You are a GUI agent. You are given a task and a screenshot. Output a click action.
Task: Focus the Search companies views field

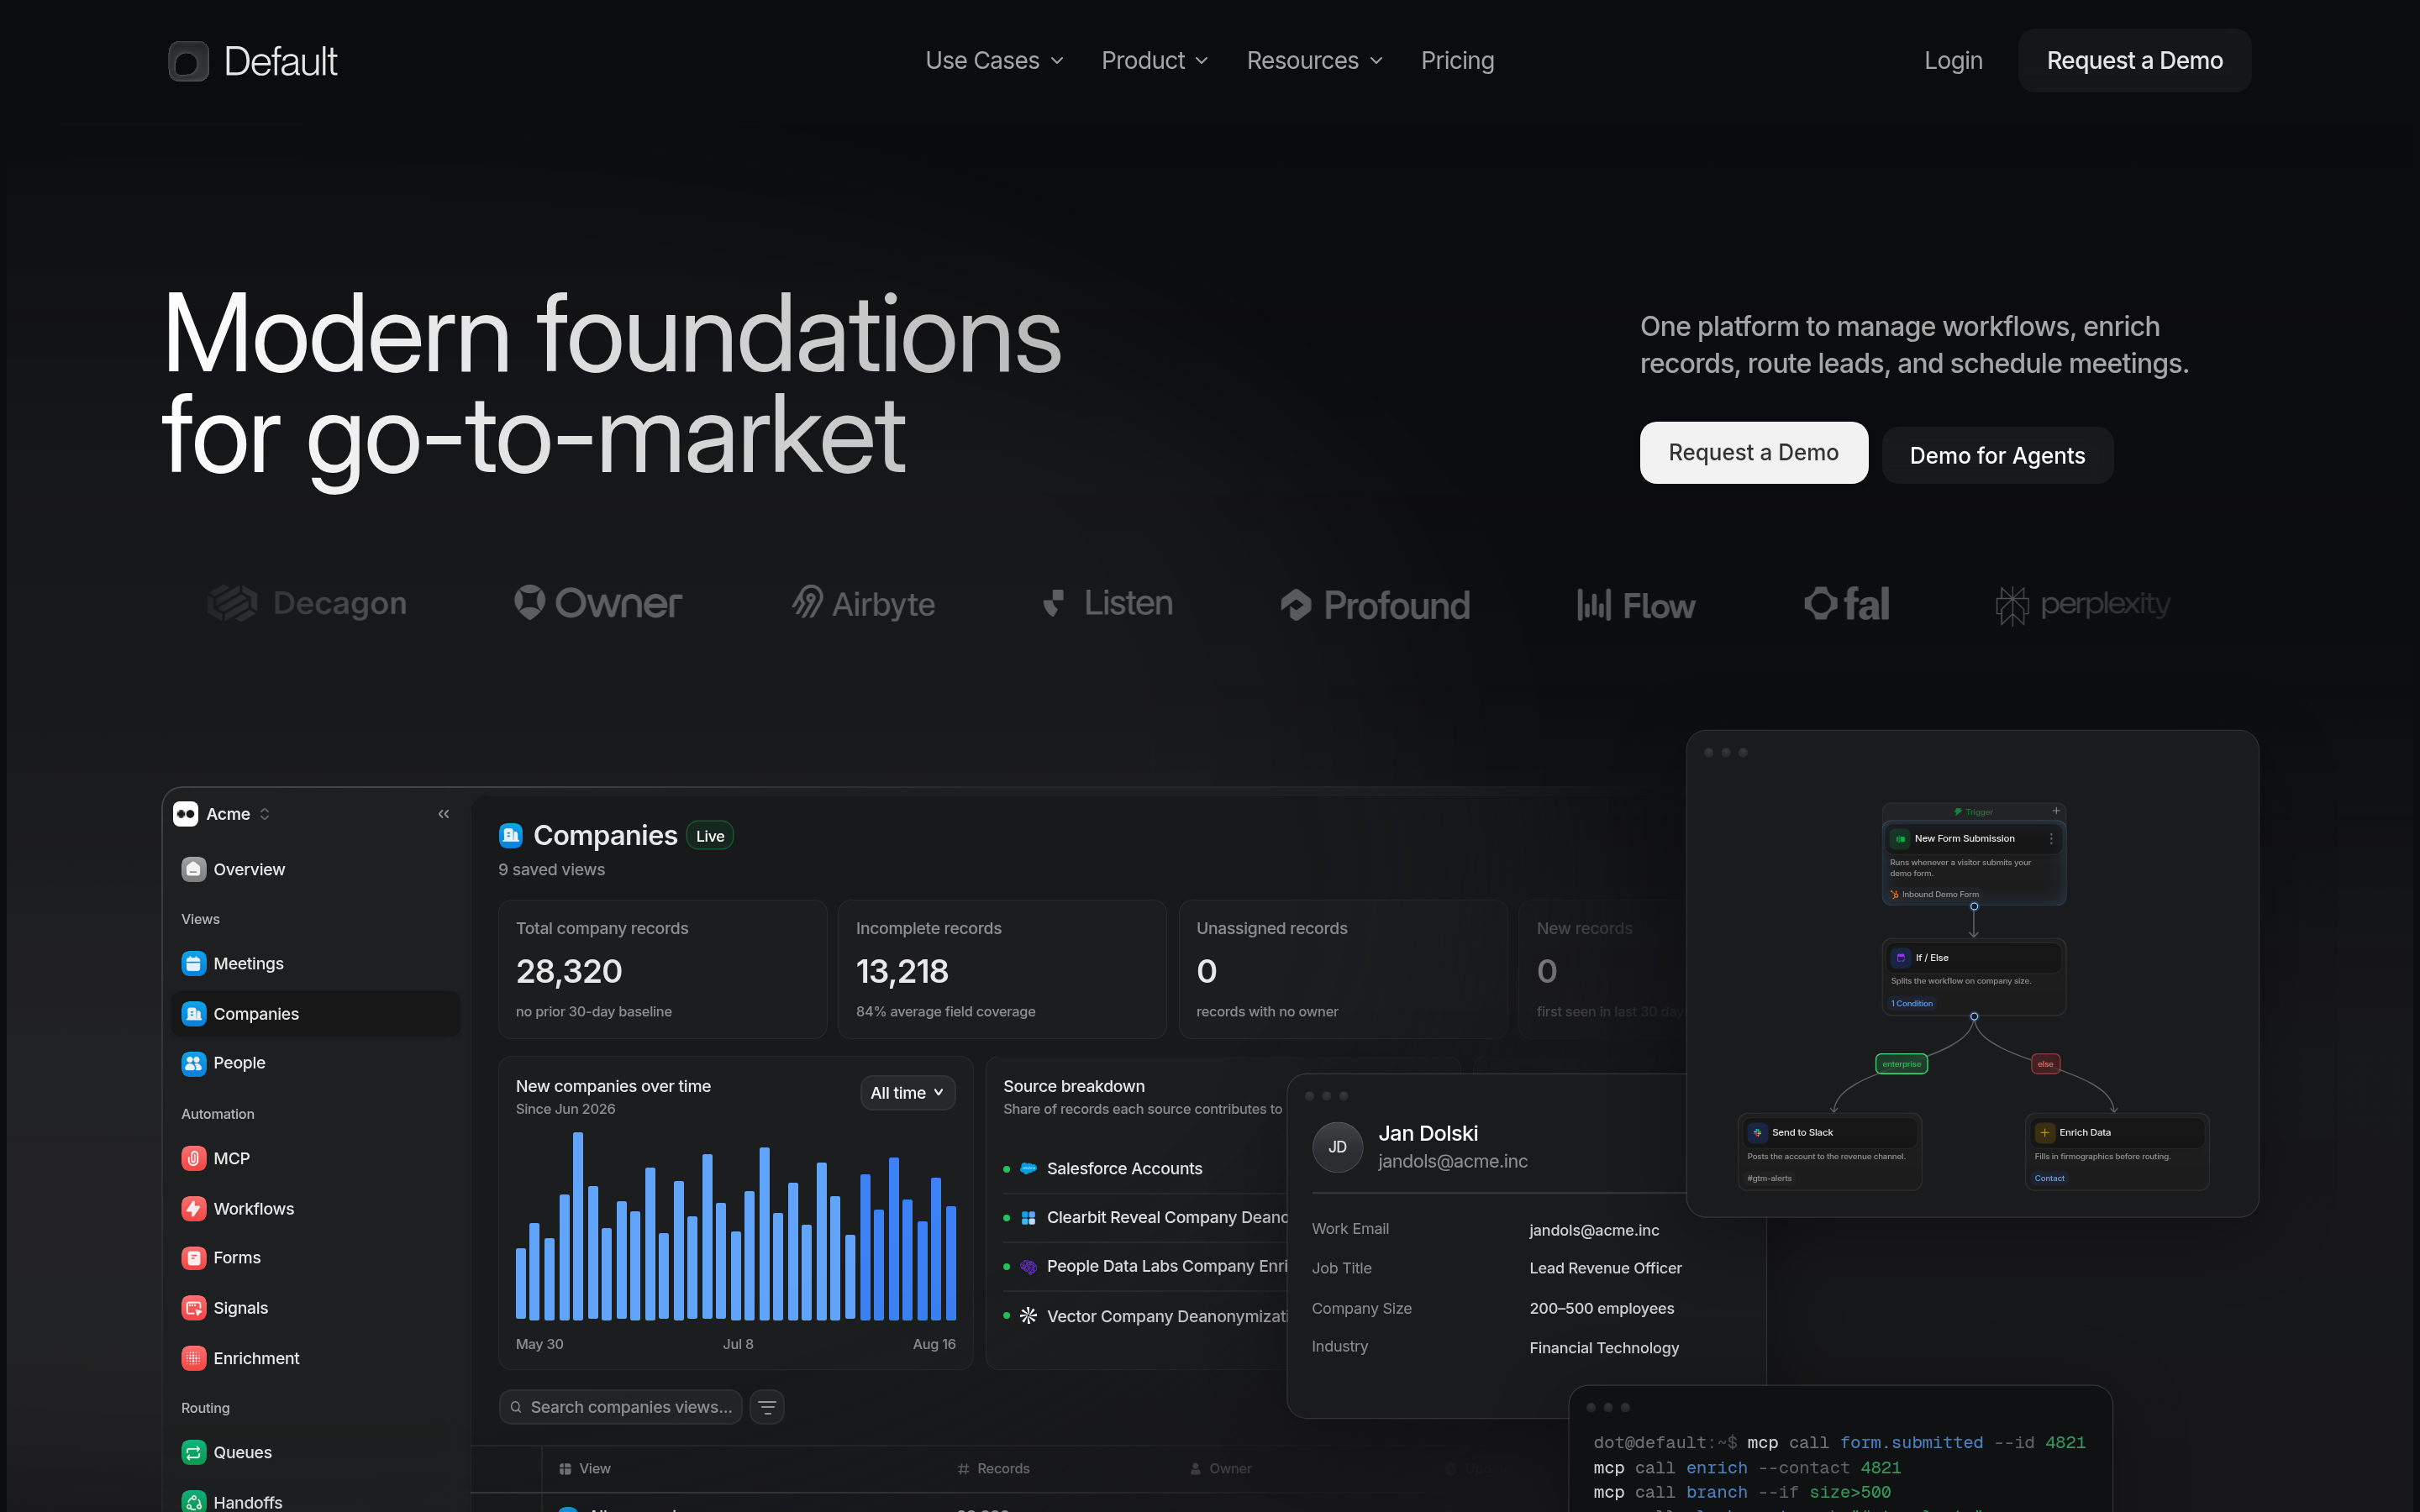(621, 1407)
